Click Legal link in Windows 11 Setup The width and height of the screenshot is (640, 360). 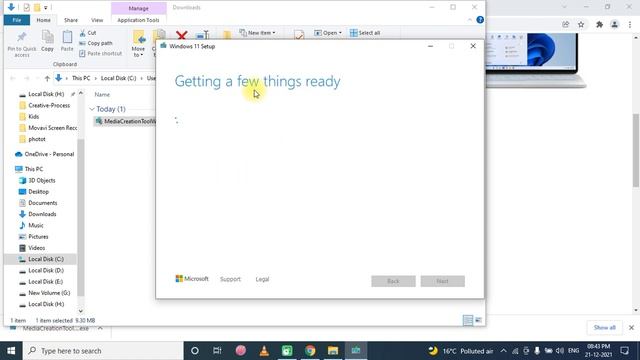click(262, 279)
